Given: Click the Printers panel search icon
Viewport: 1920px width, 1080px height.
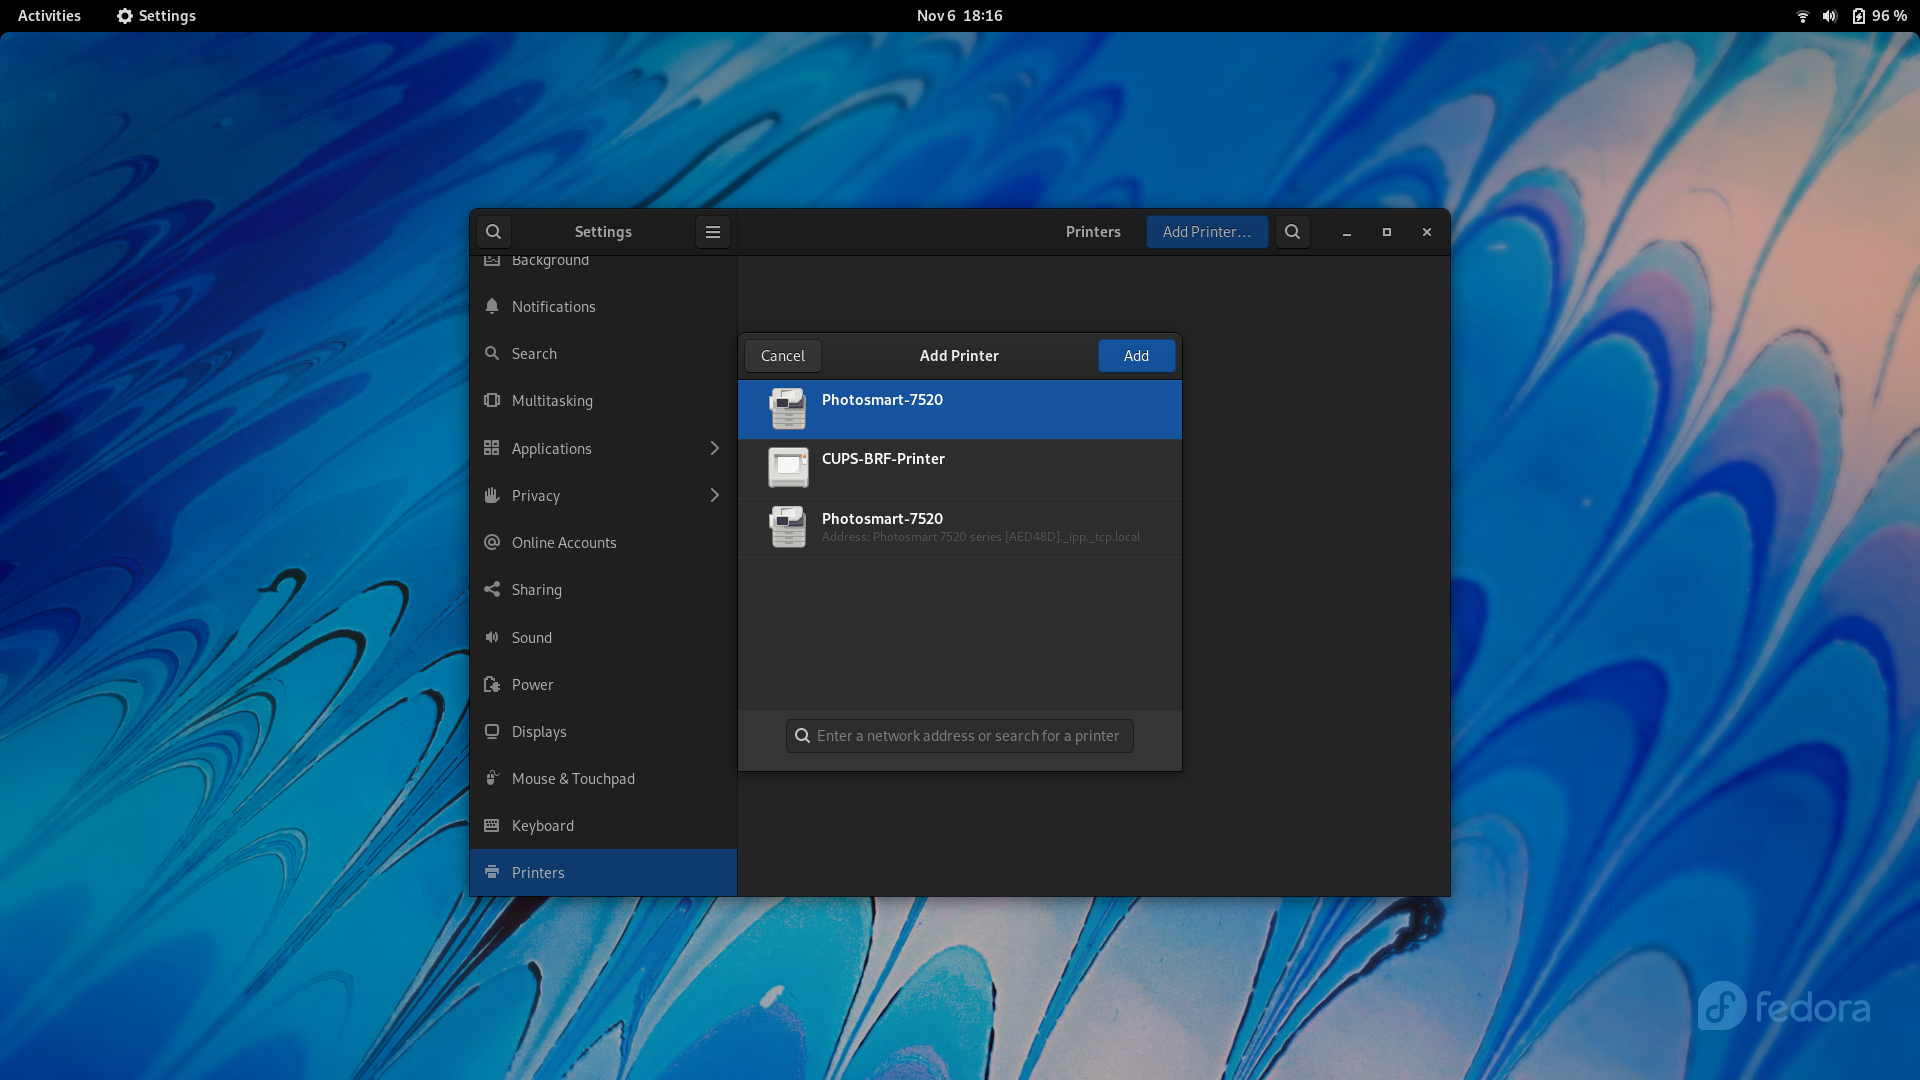Looking at the screenshot, I should point(1292,232).
